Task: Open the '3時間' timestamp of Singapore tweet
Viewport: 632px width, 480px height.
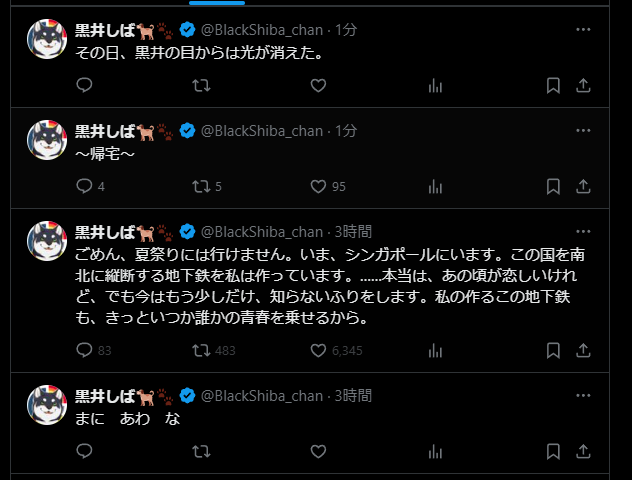Action: point(353,232)
